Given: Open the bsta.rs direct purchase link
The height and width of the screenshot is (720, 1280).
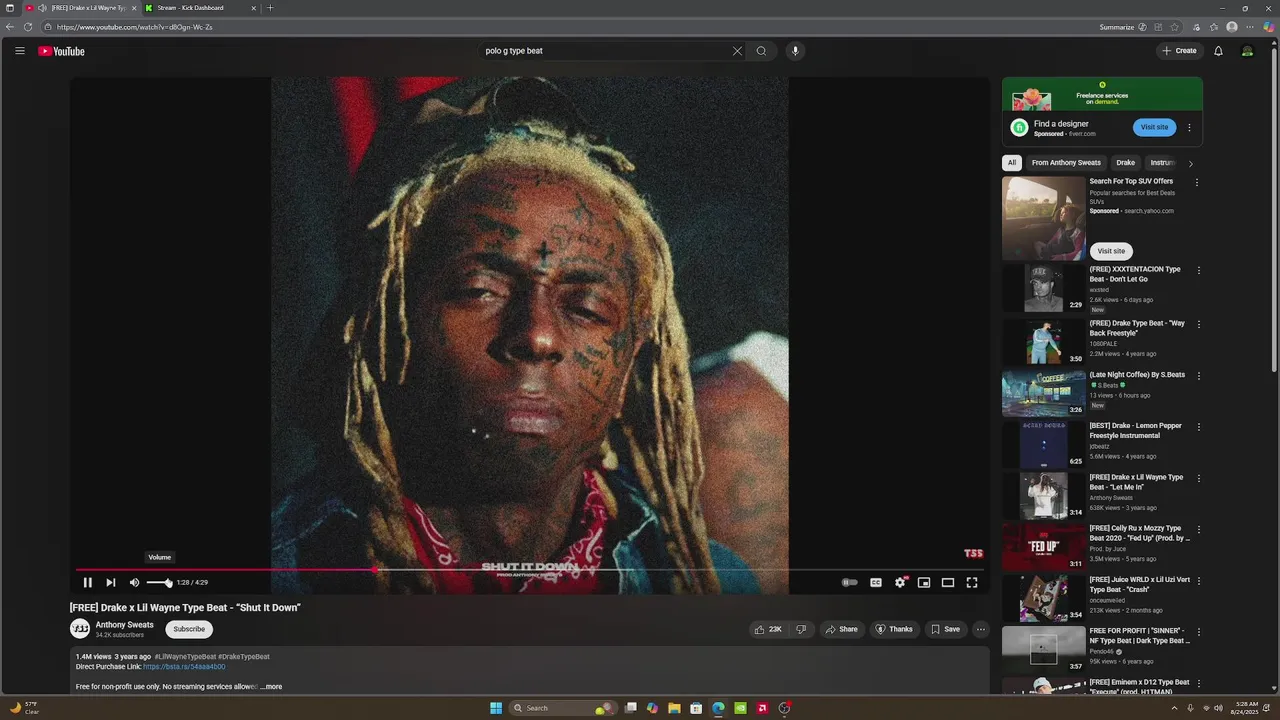Looking at the screenshot, I should [x=184, y=667].
